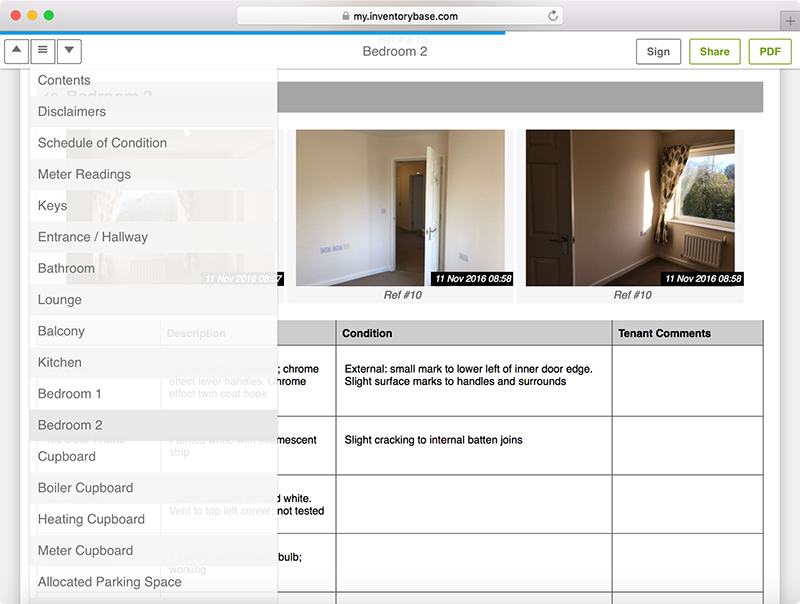Click the Bedroom 2 page title

[395, 52]
